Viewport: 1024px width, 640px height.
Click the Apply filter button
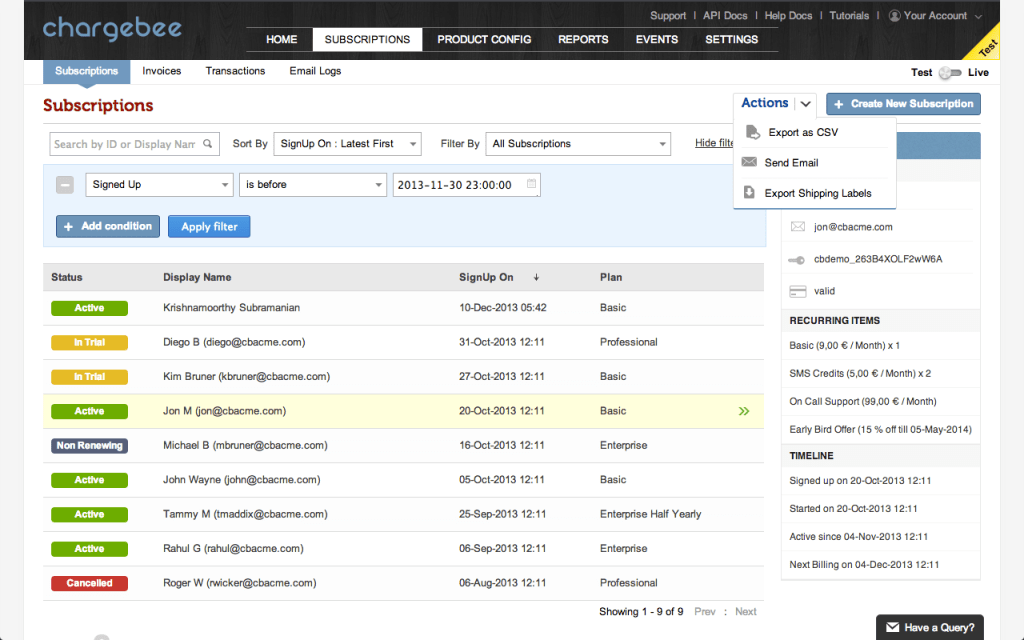pos(209,227)
